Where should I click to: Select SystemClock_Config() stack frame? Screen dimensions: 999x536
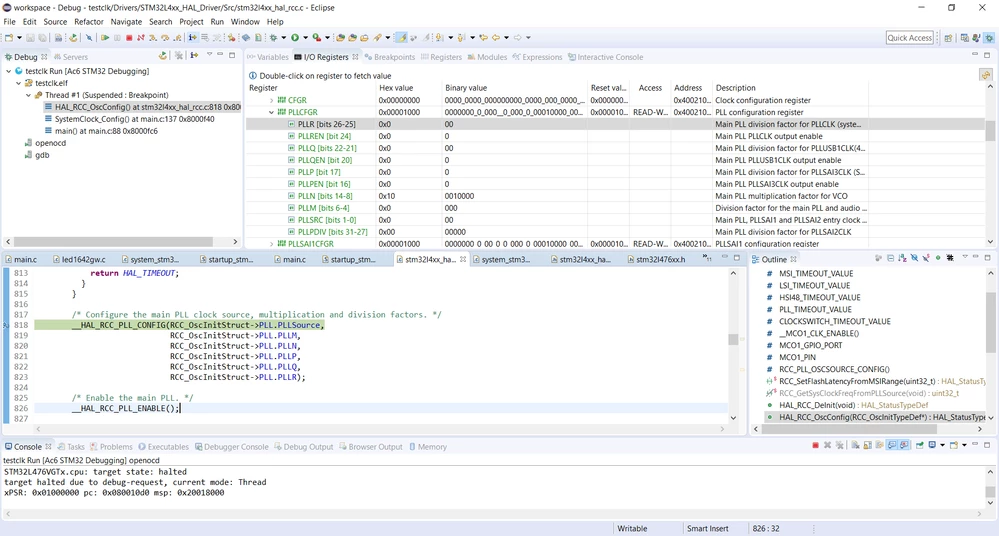134,119
